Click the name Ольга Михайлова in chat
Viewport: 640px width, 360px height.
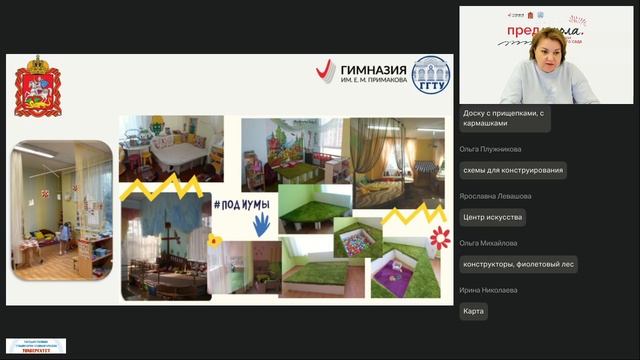488,243
